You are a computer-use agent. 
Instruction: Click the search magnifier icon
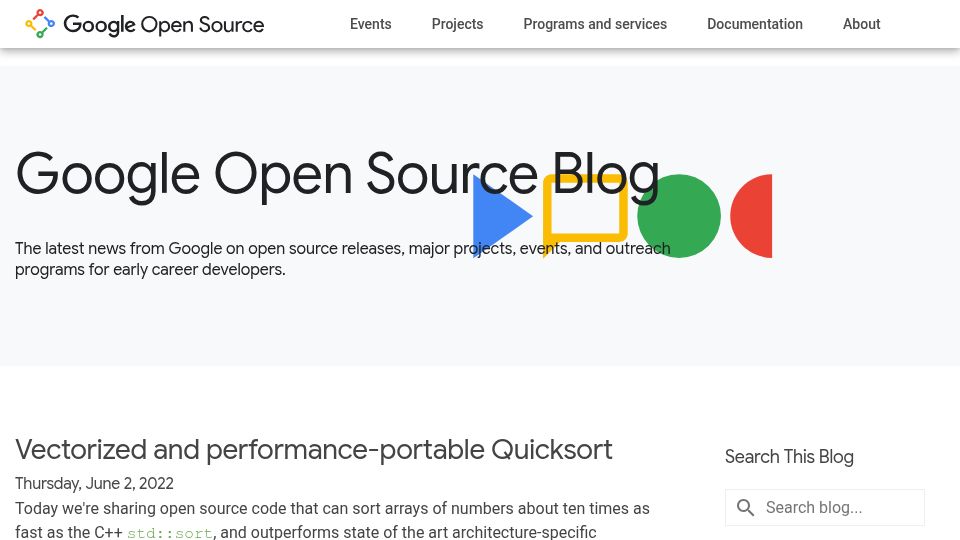pyautogui.click(x=745, y=508)
